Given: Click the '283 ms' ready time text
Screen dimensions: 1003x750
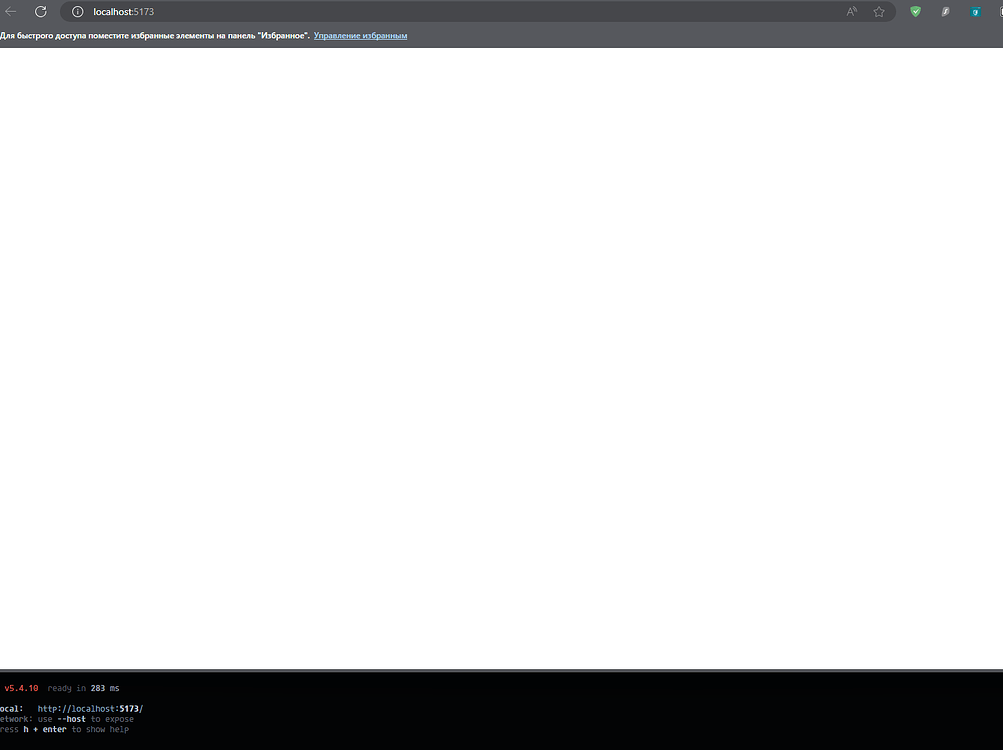Looking at the screenshot, I should 105,688.
